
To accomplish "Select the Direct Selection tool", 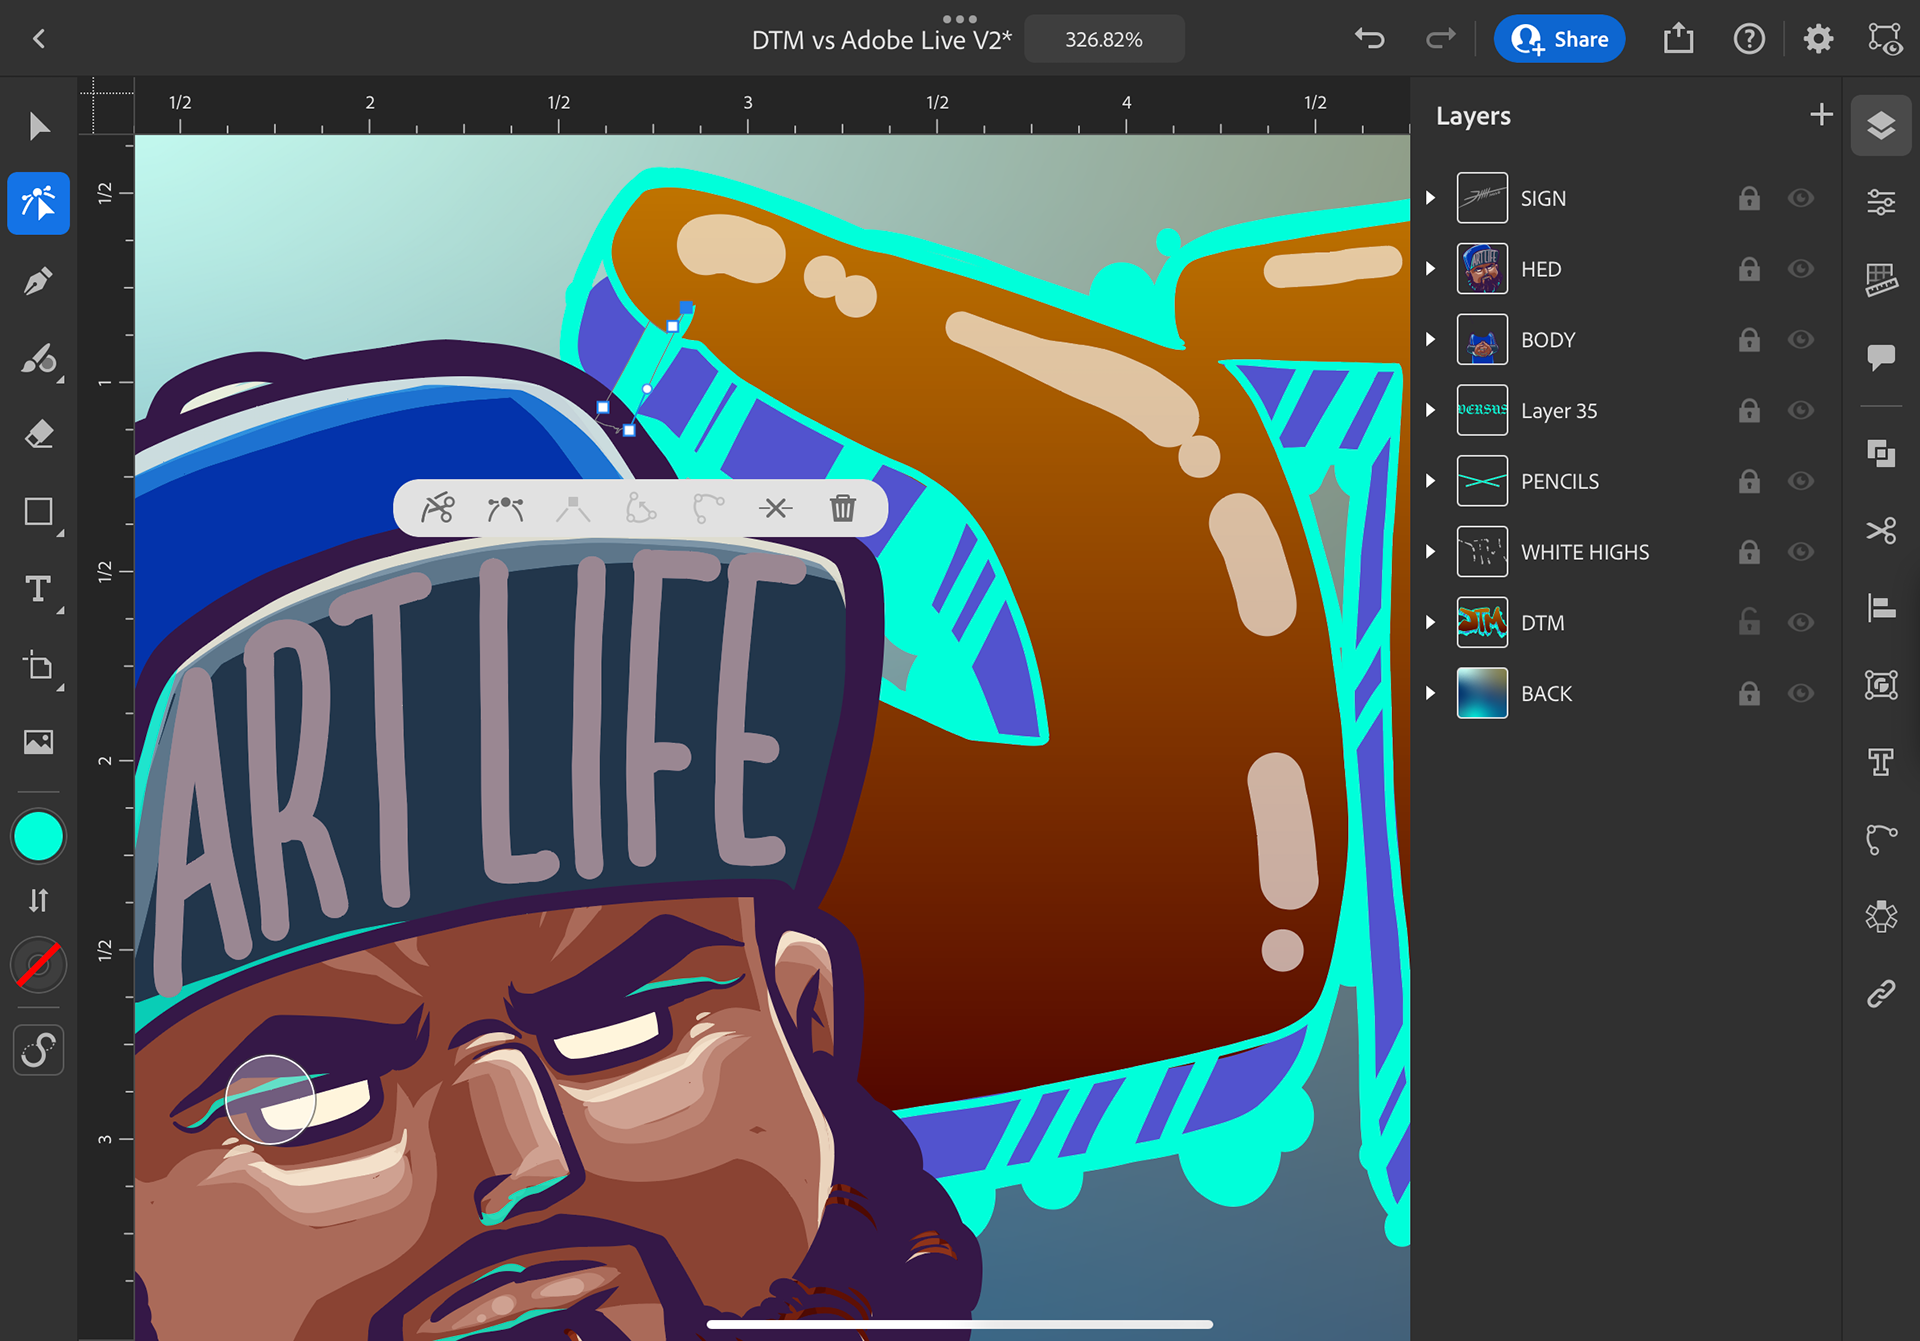I will tap(39, 204).
